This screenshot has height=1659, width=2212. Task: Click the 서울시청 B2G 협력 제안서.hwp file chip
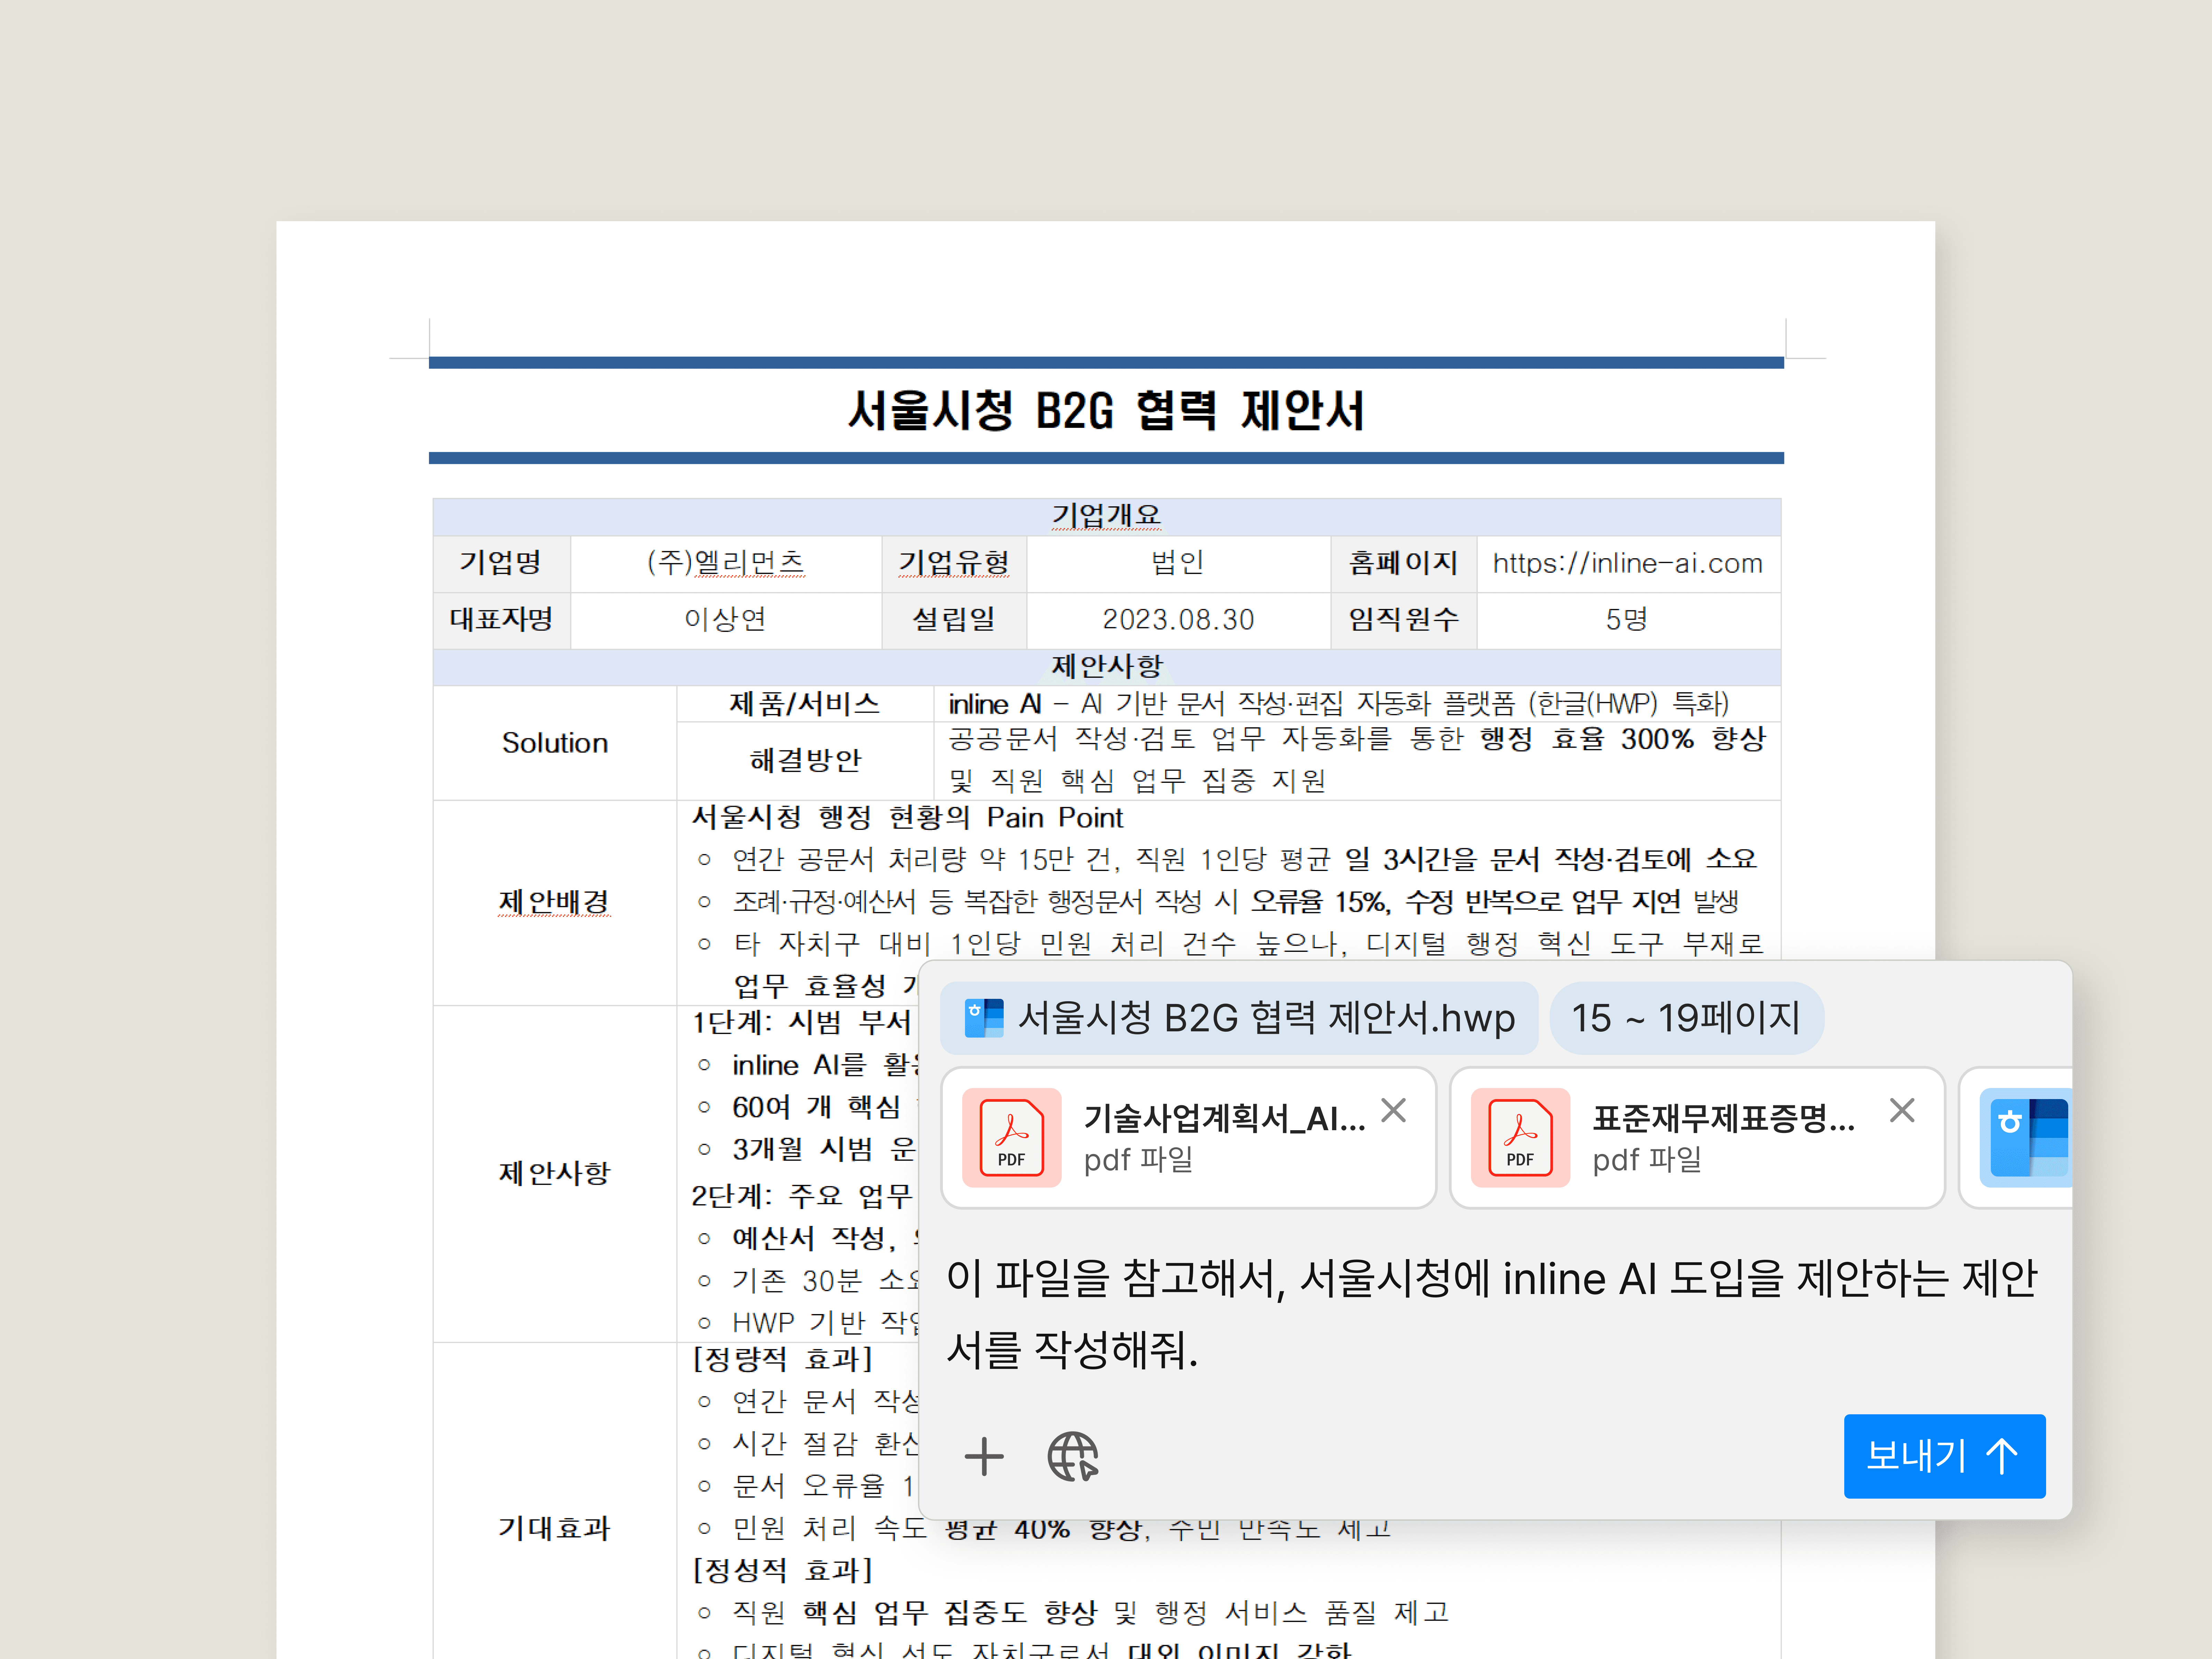click(x=1239, y=1018)
